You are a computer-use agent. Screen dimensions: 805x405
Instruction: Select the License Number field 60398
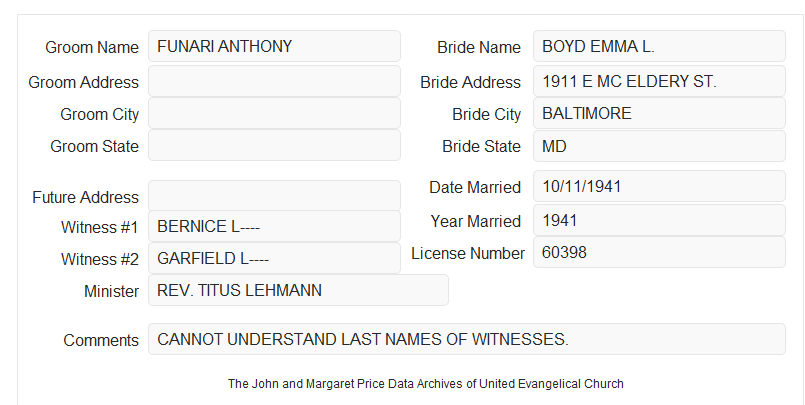pyautogui.click(x=659, y=252)
